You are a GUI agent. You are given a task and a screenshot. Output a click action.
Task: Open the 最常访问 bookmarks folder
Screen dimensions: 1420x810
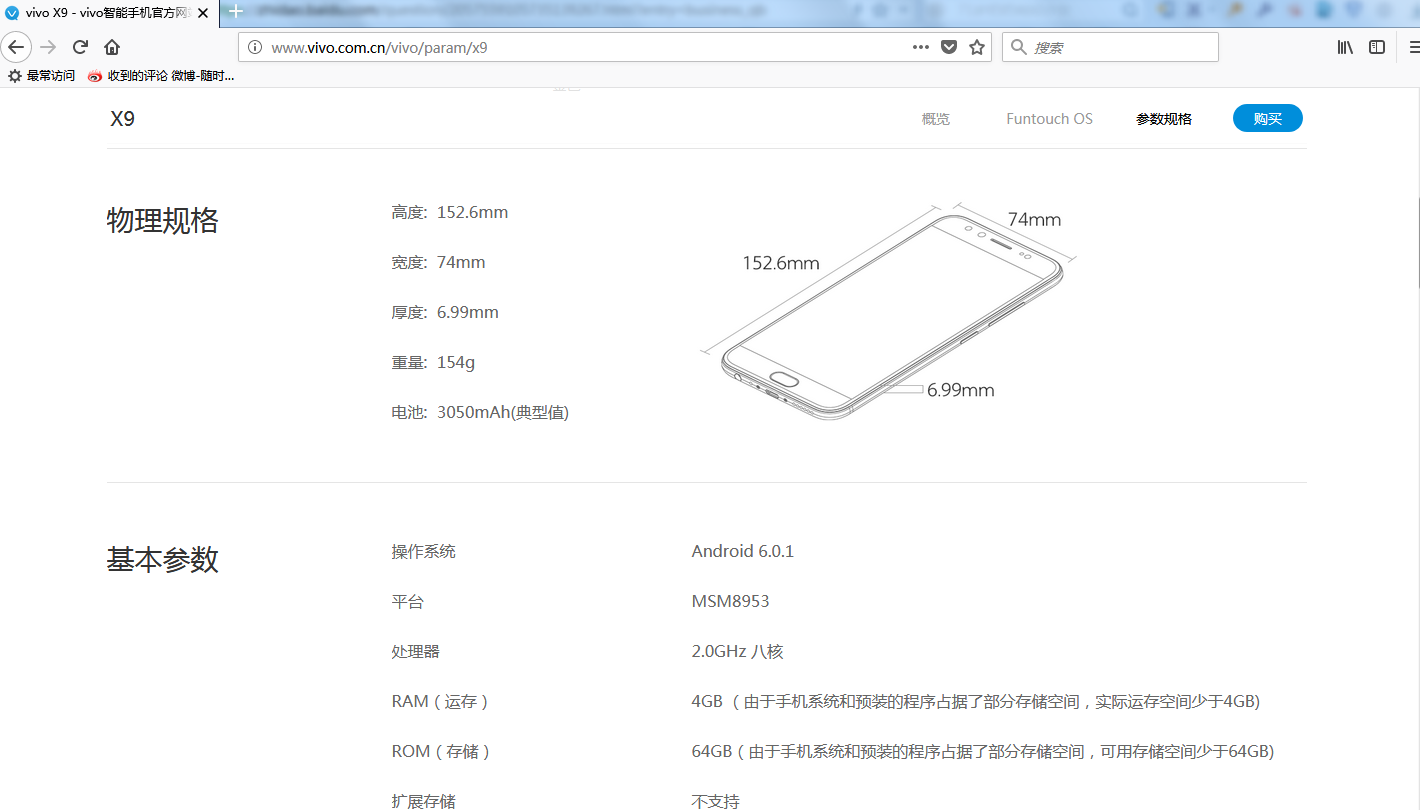41,76
